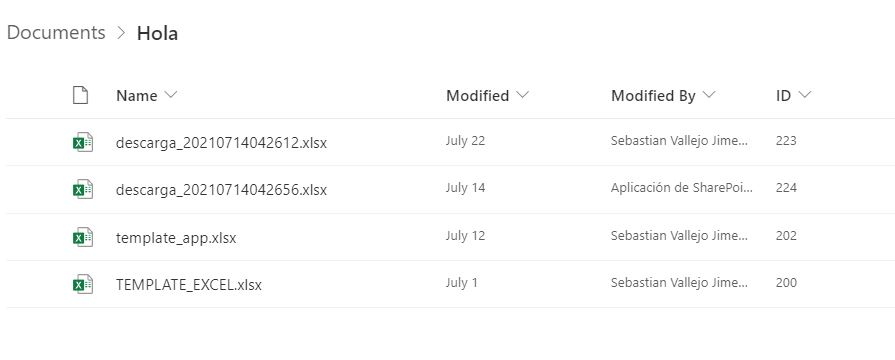Select the July 12 modified date cell
This screenshot has width=895, height=360.
[465, 235]
